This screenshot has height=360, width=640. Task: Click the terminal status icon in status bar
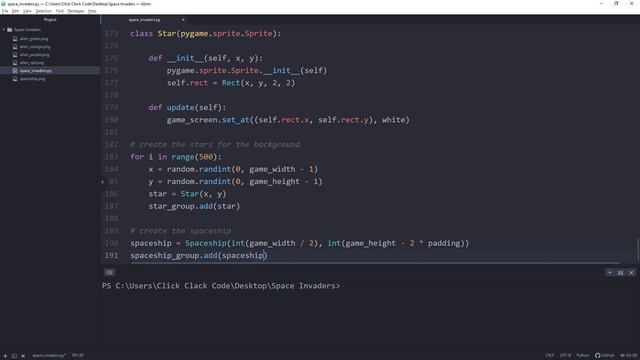[x=14, y=356]
